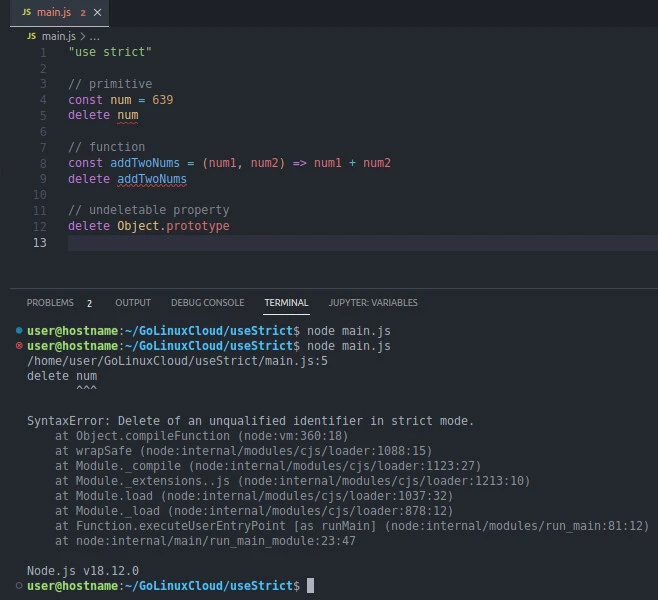Click the '// function' comment

pyautogui.click(x=107, y=147)
